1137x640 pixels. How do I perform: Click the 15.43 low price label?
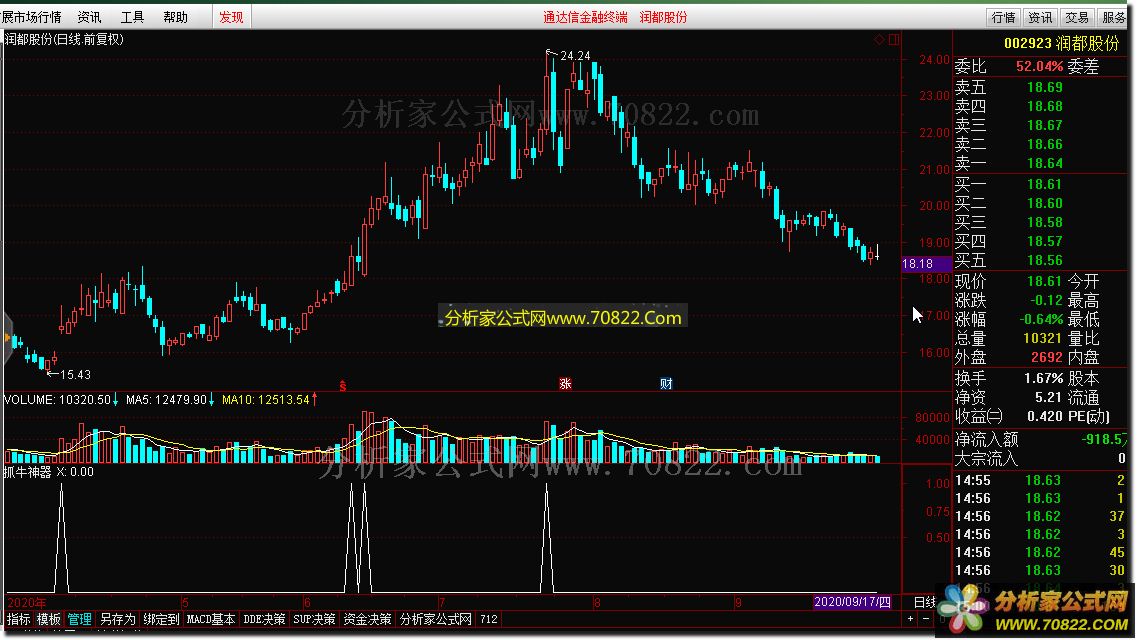[75, 375]
